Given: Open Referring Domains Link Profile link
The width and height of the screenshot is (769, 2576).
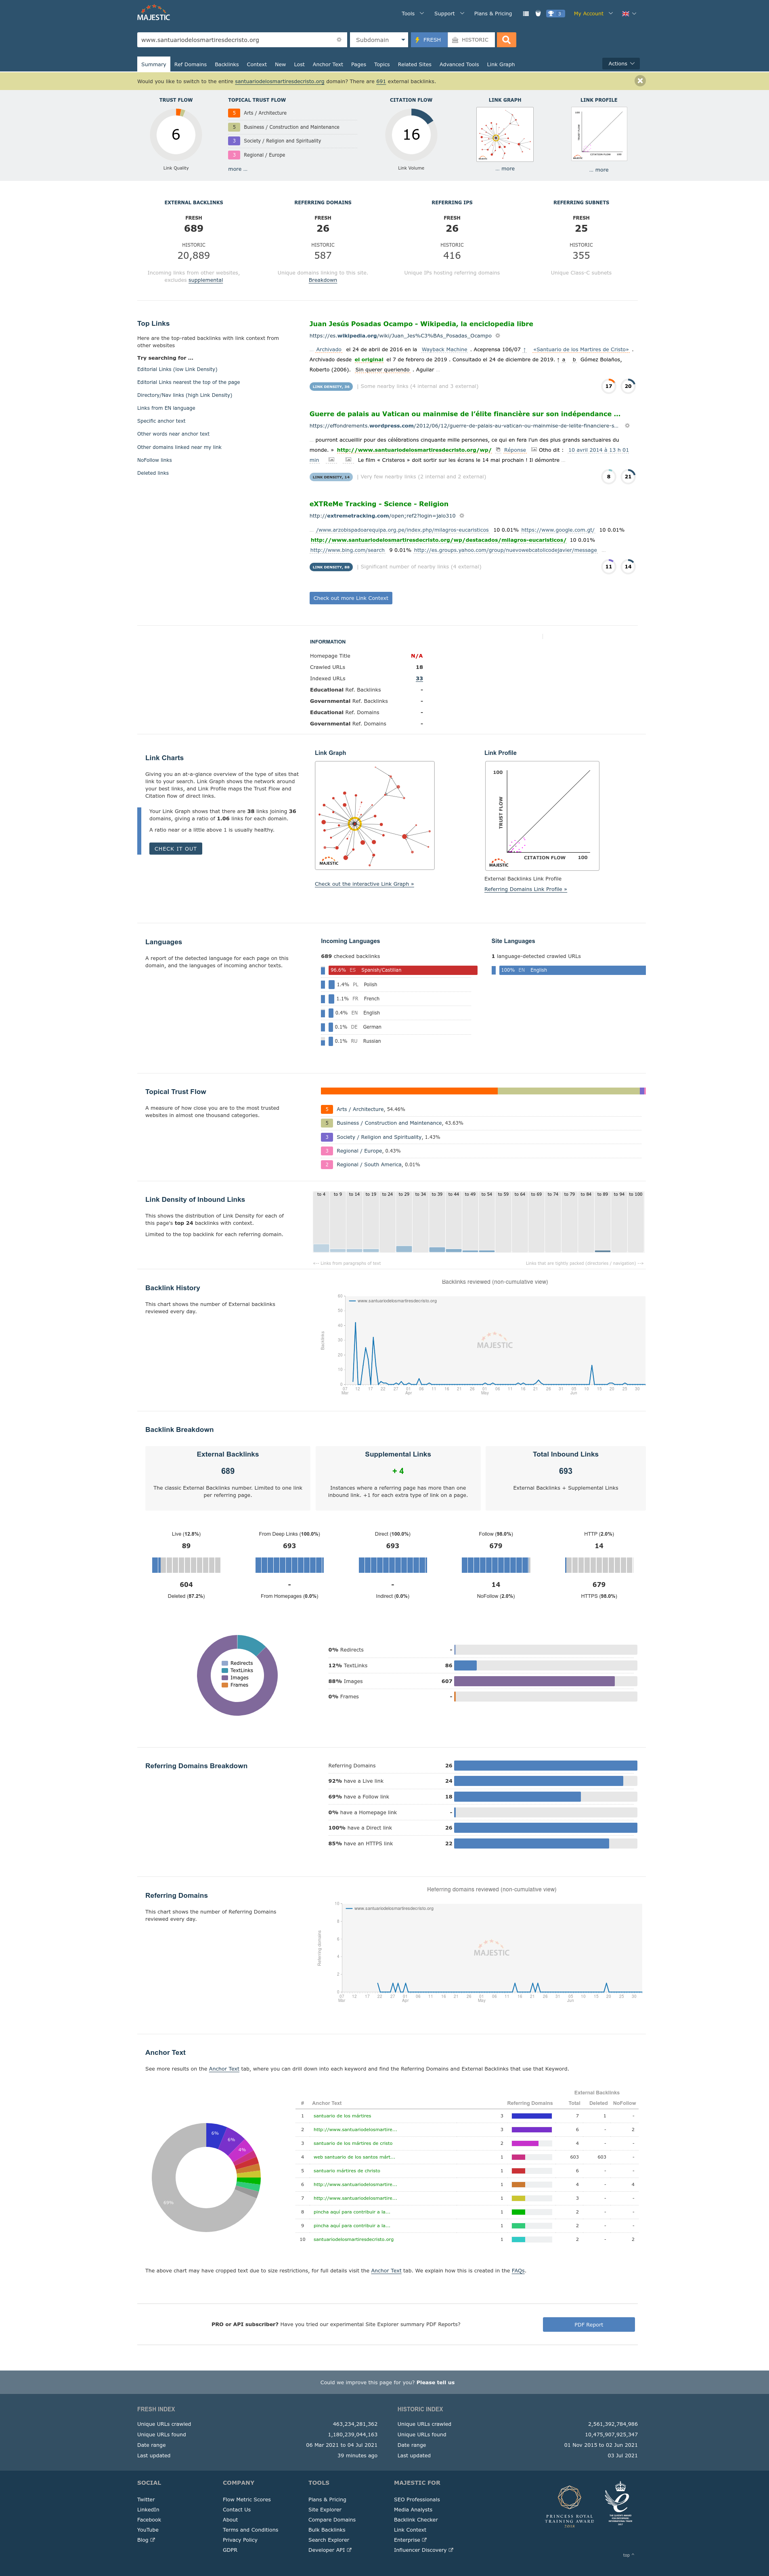Looking at the screenshot, I should (525, 889).
